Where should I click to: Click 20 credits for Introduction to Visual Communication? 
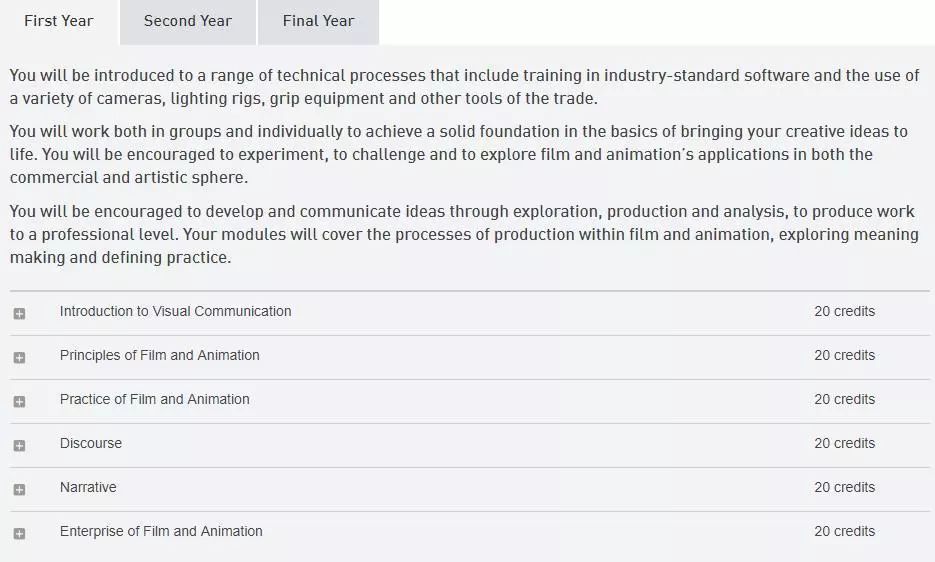coord(844,311)
